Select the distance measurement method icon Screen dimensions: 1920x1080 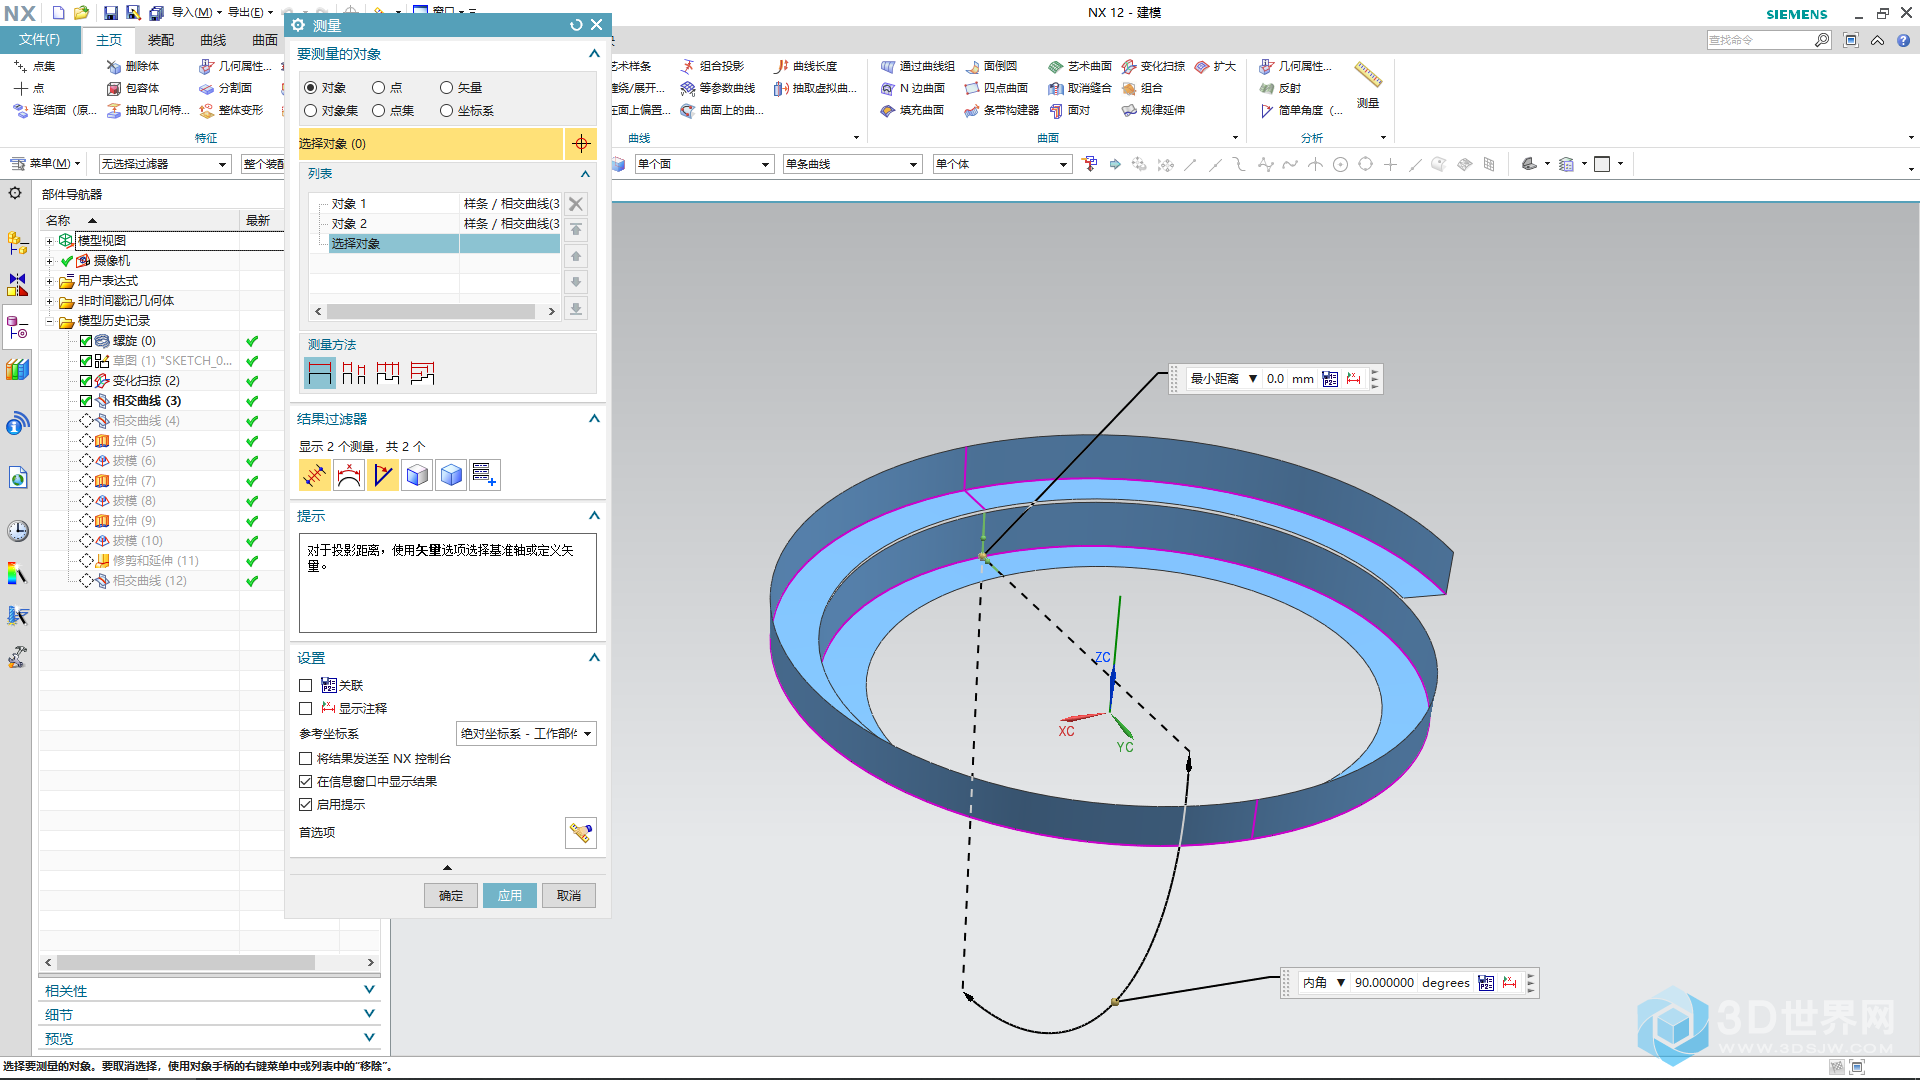coord(319,373)
